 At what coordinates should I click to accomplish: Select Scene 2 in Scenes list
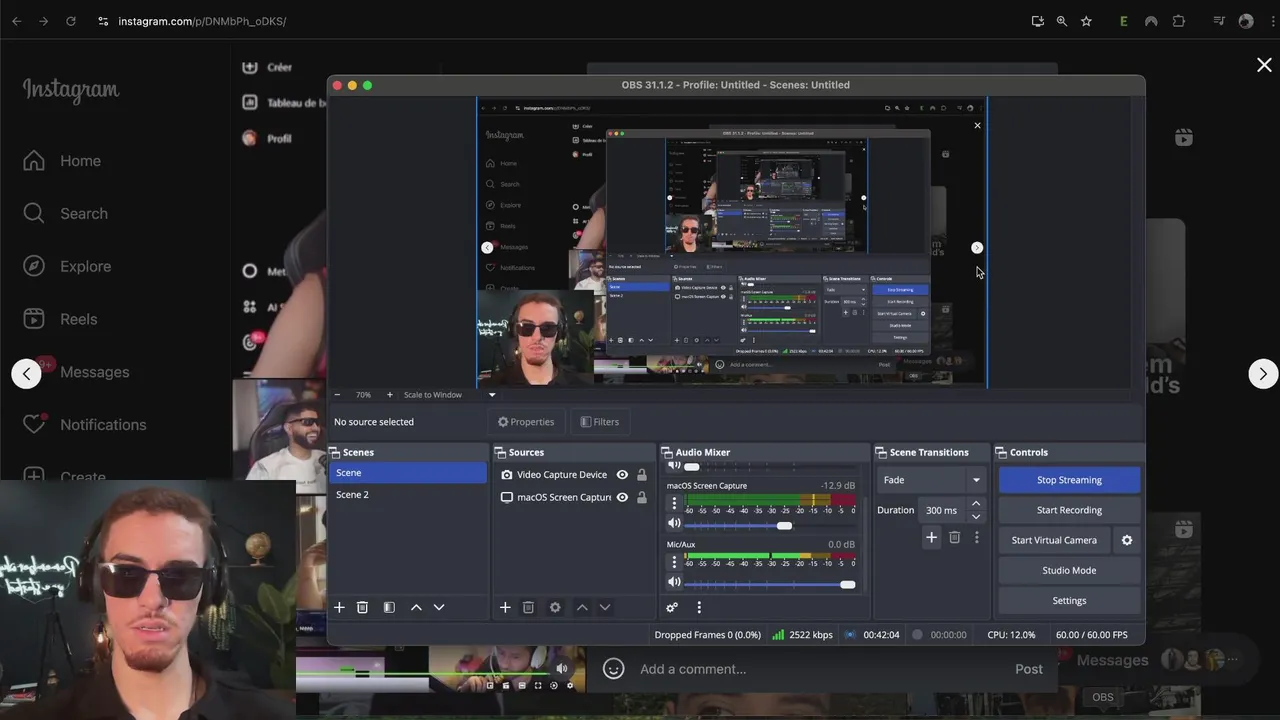(x=408, y=495)
